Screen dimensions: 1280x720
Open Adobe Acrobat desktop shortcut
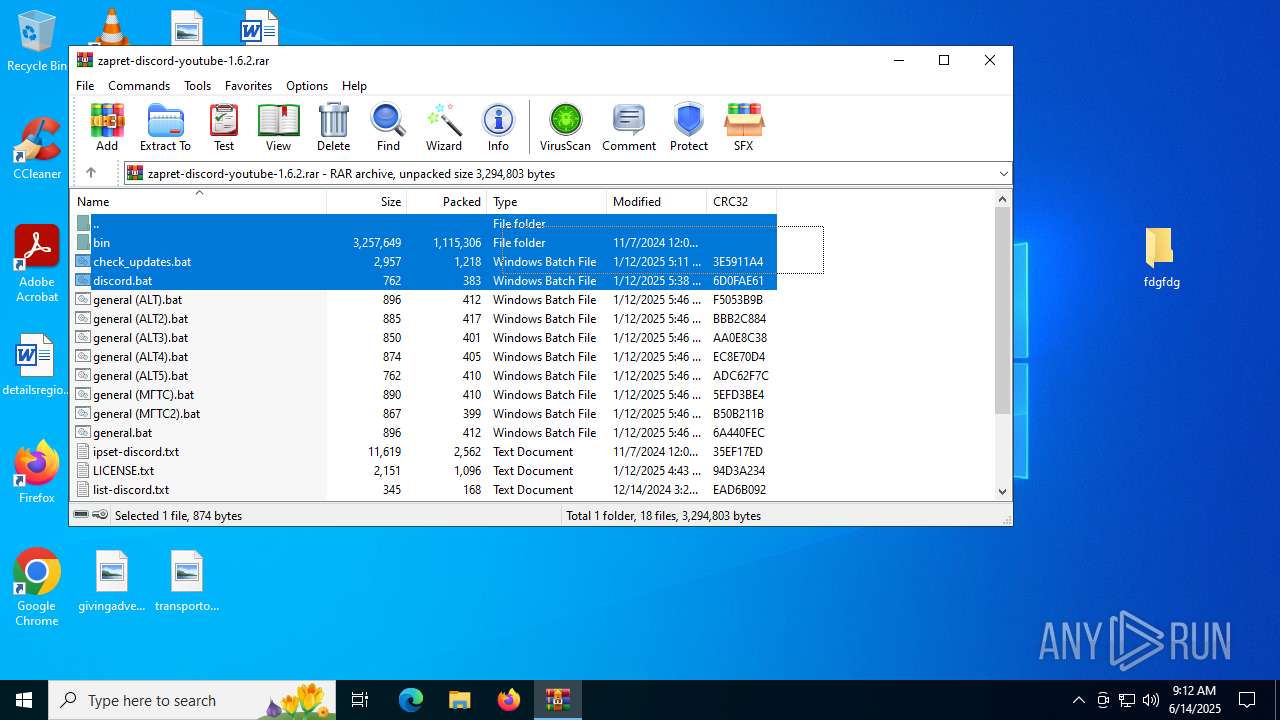tap(37, 264)
